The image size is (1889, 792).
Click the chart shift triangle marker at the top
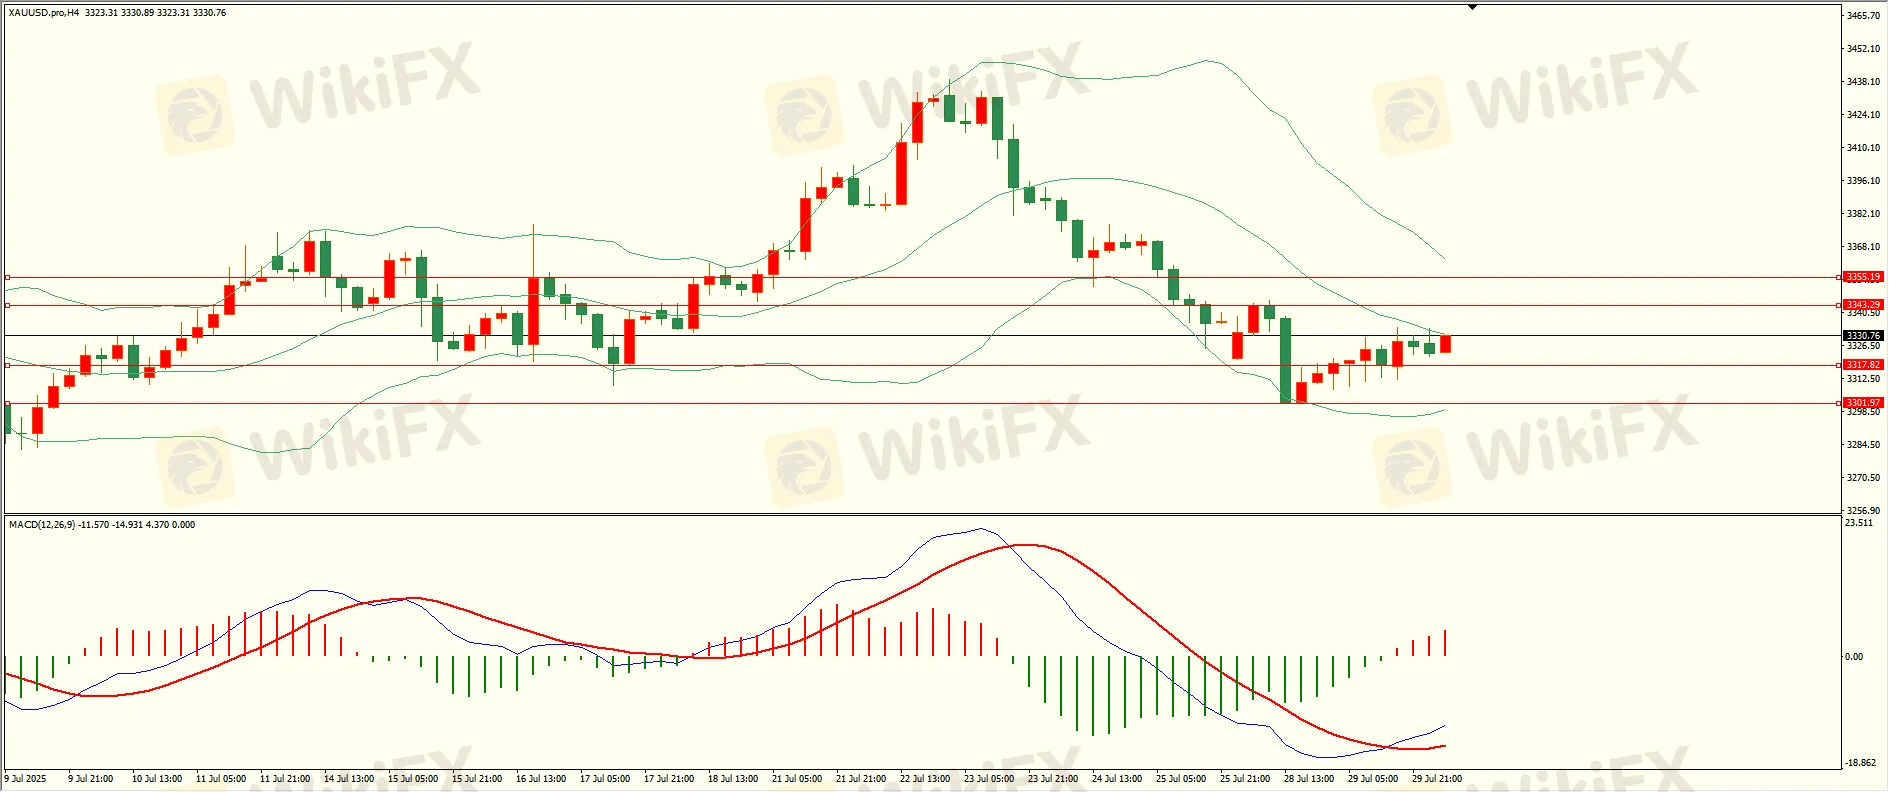pos(1472,7)
